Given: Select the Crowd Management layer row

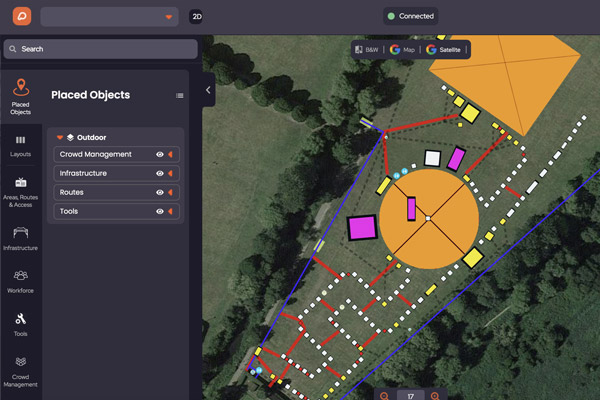Looking at the screenshot, I should pos(116,154).
